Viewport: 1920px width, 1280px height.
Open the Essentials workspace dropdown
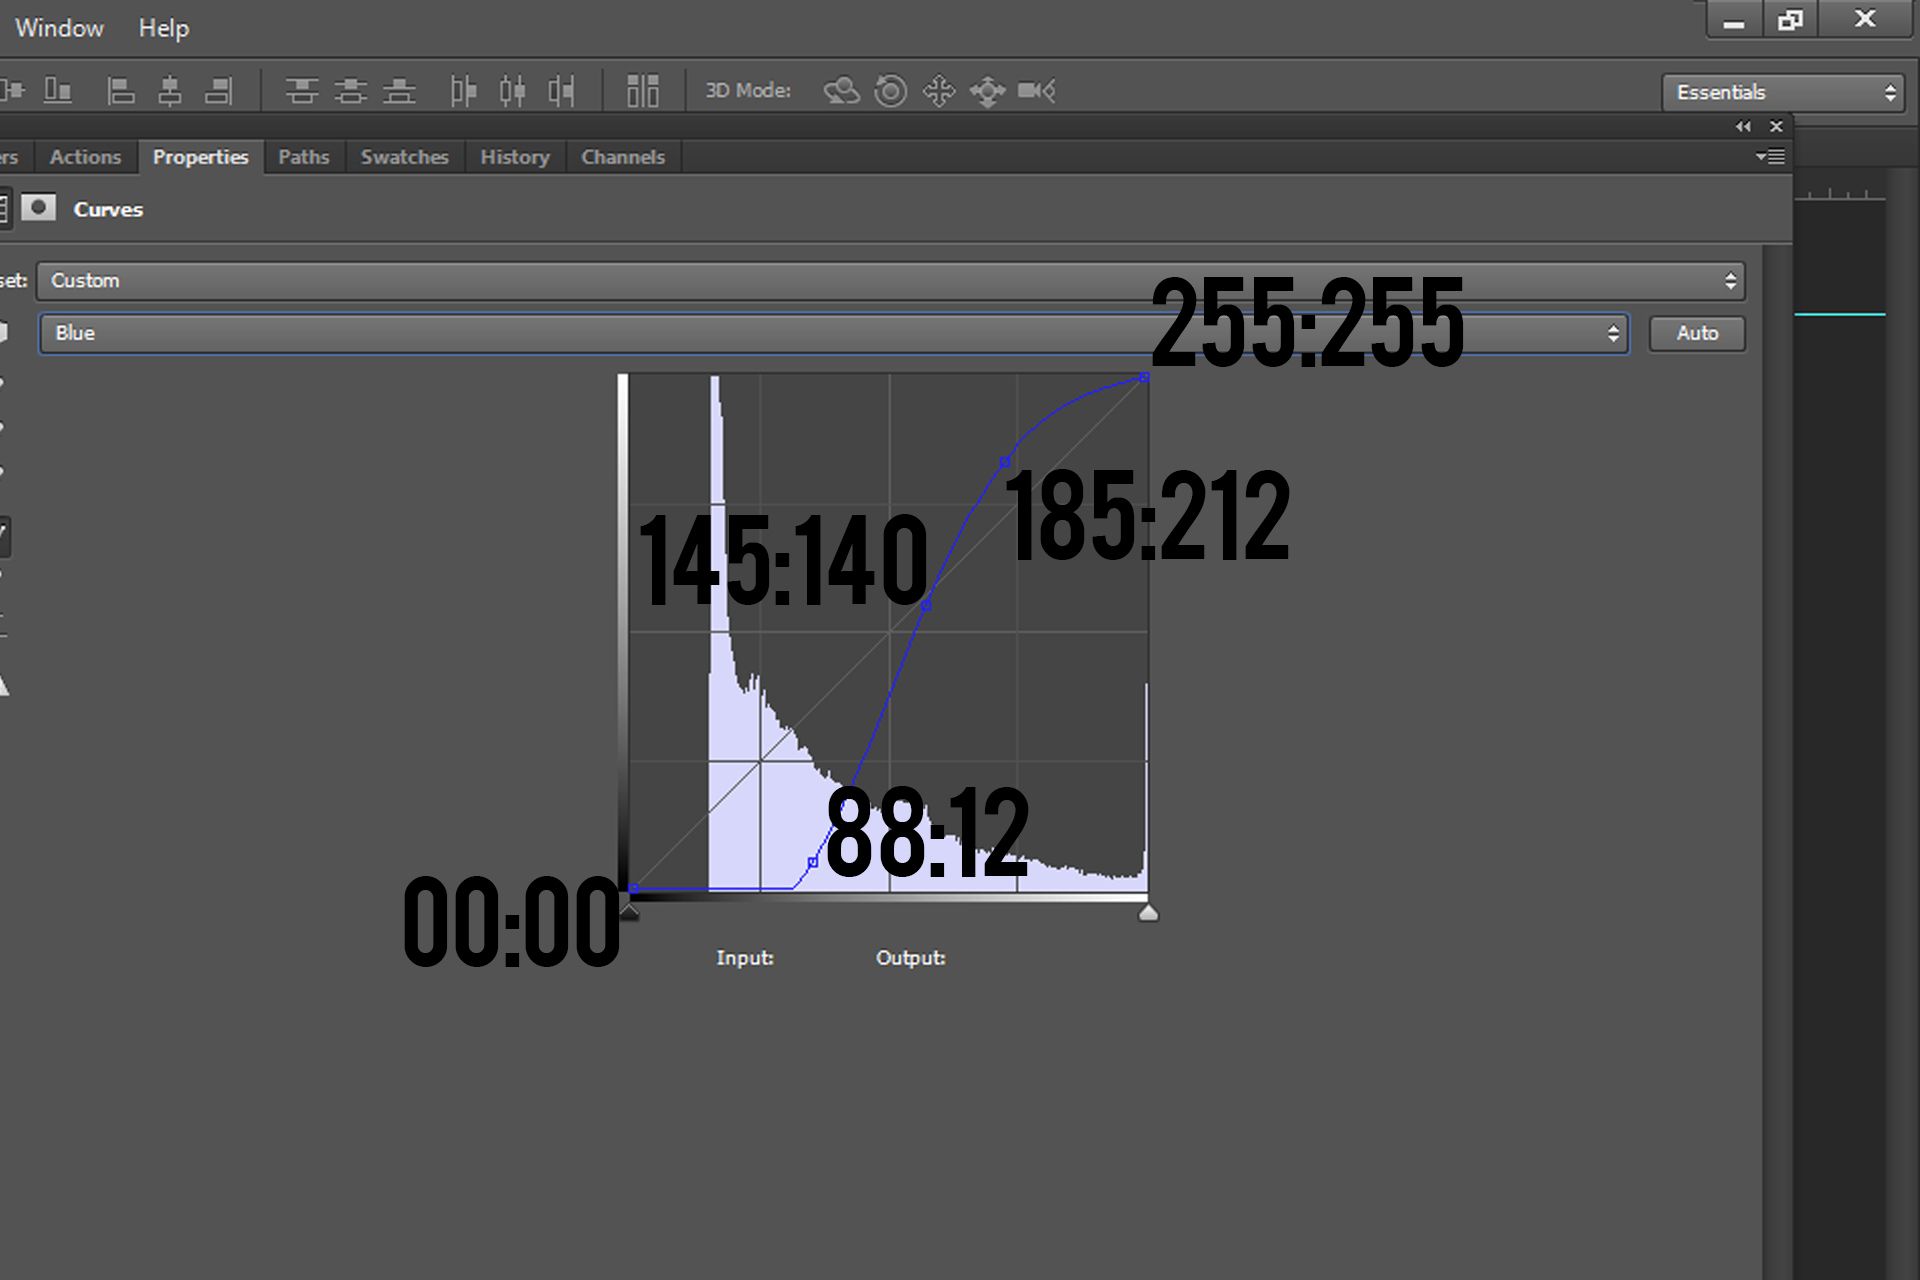tap(1783, 92)
